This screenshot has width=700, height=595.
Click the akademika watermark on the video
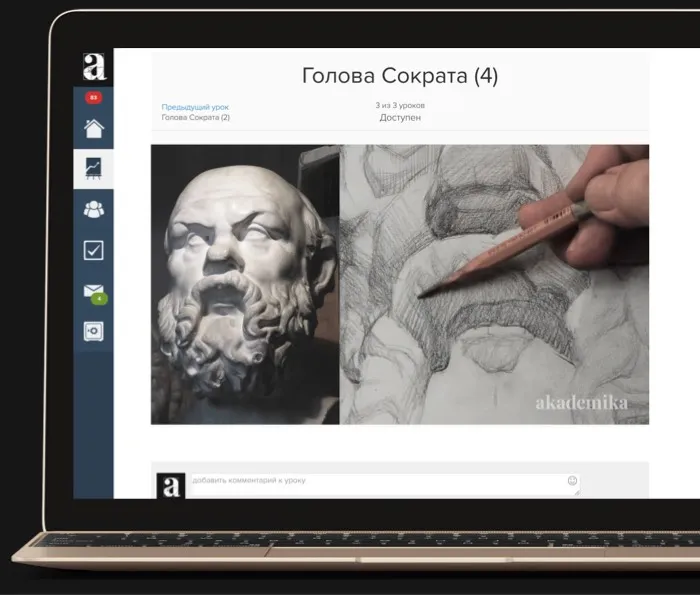coord(581,403)
